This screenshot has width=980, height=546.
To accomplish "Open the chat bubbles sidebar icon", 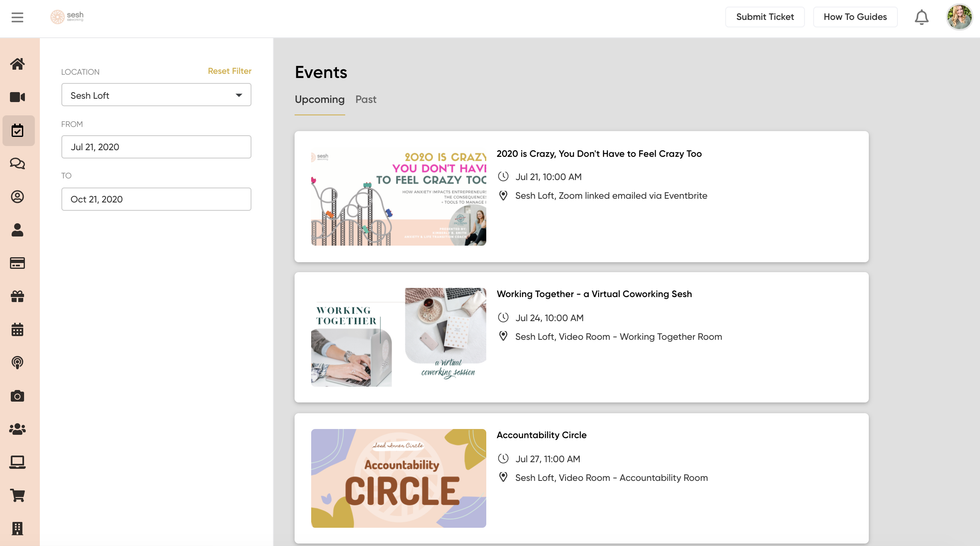I will coord(17,164).
